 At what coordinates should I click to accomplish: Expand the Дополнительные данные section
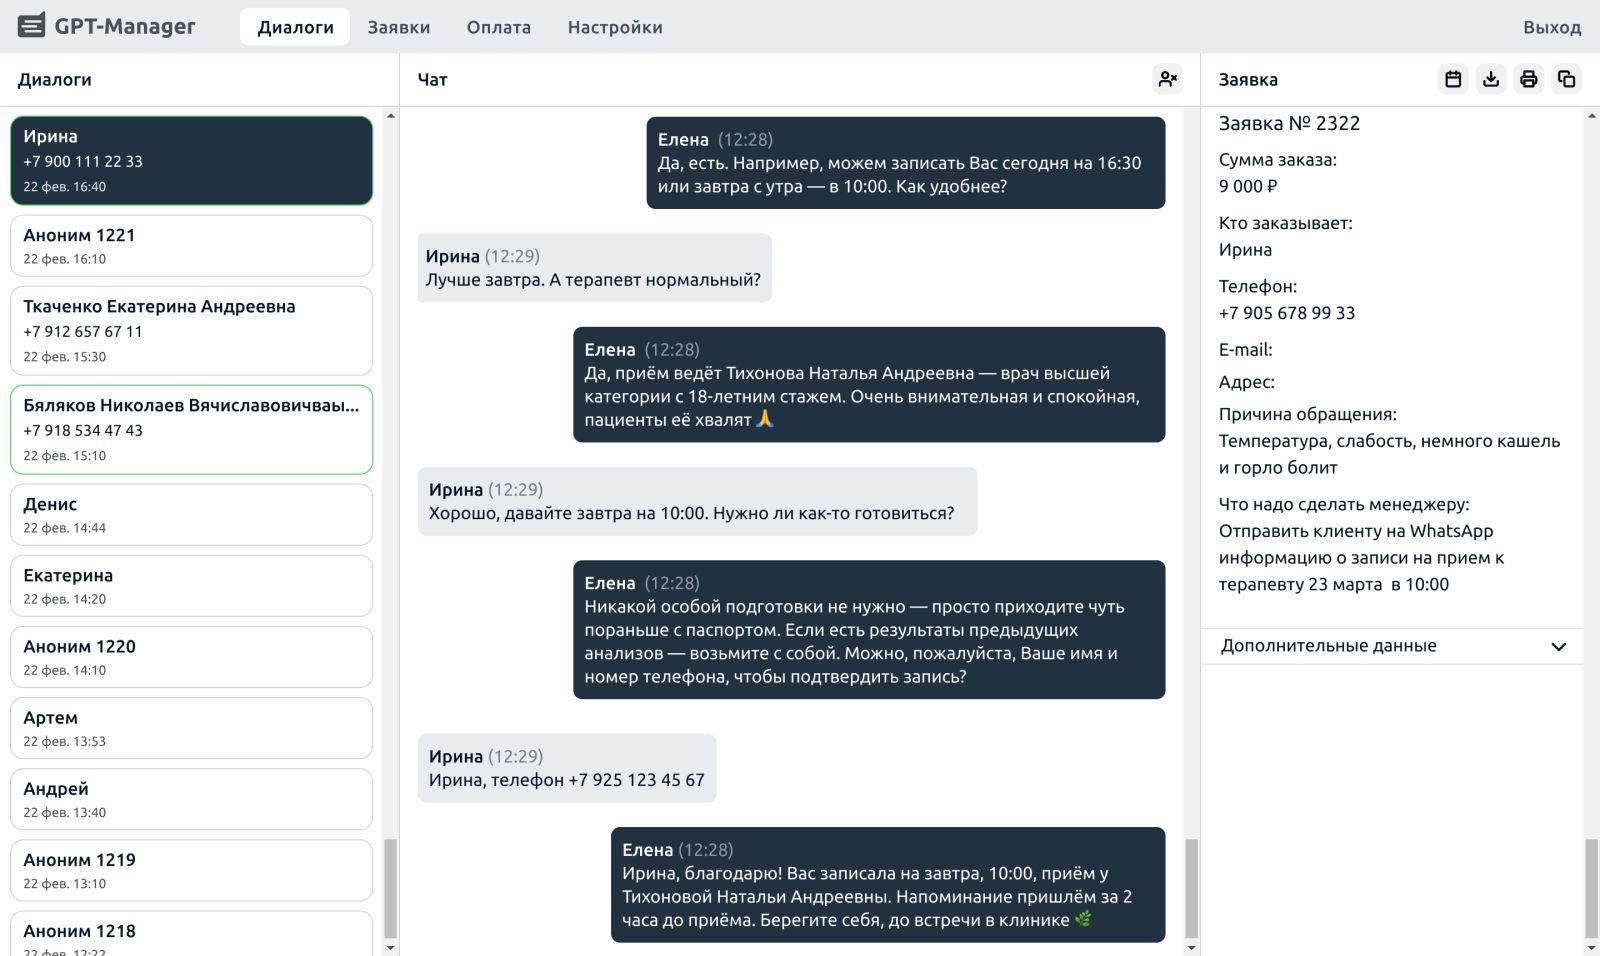click(x=1328, y=646)
